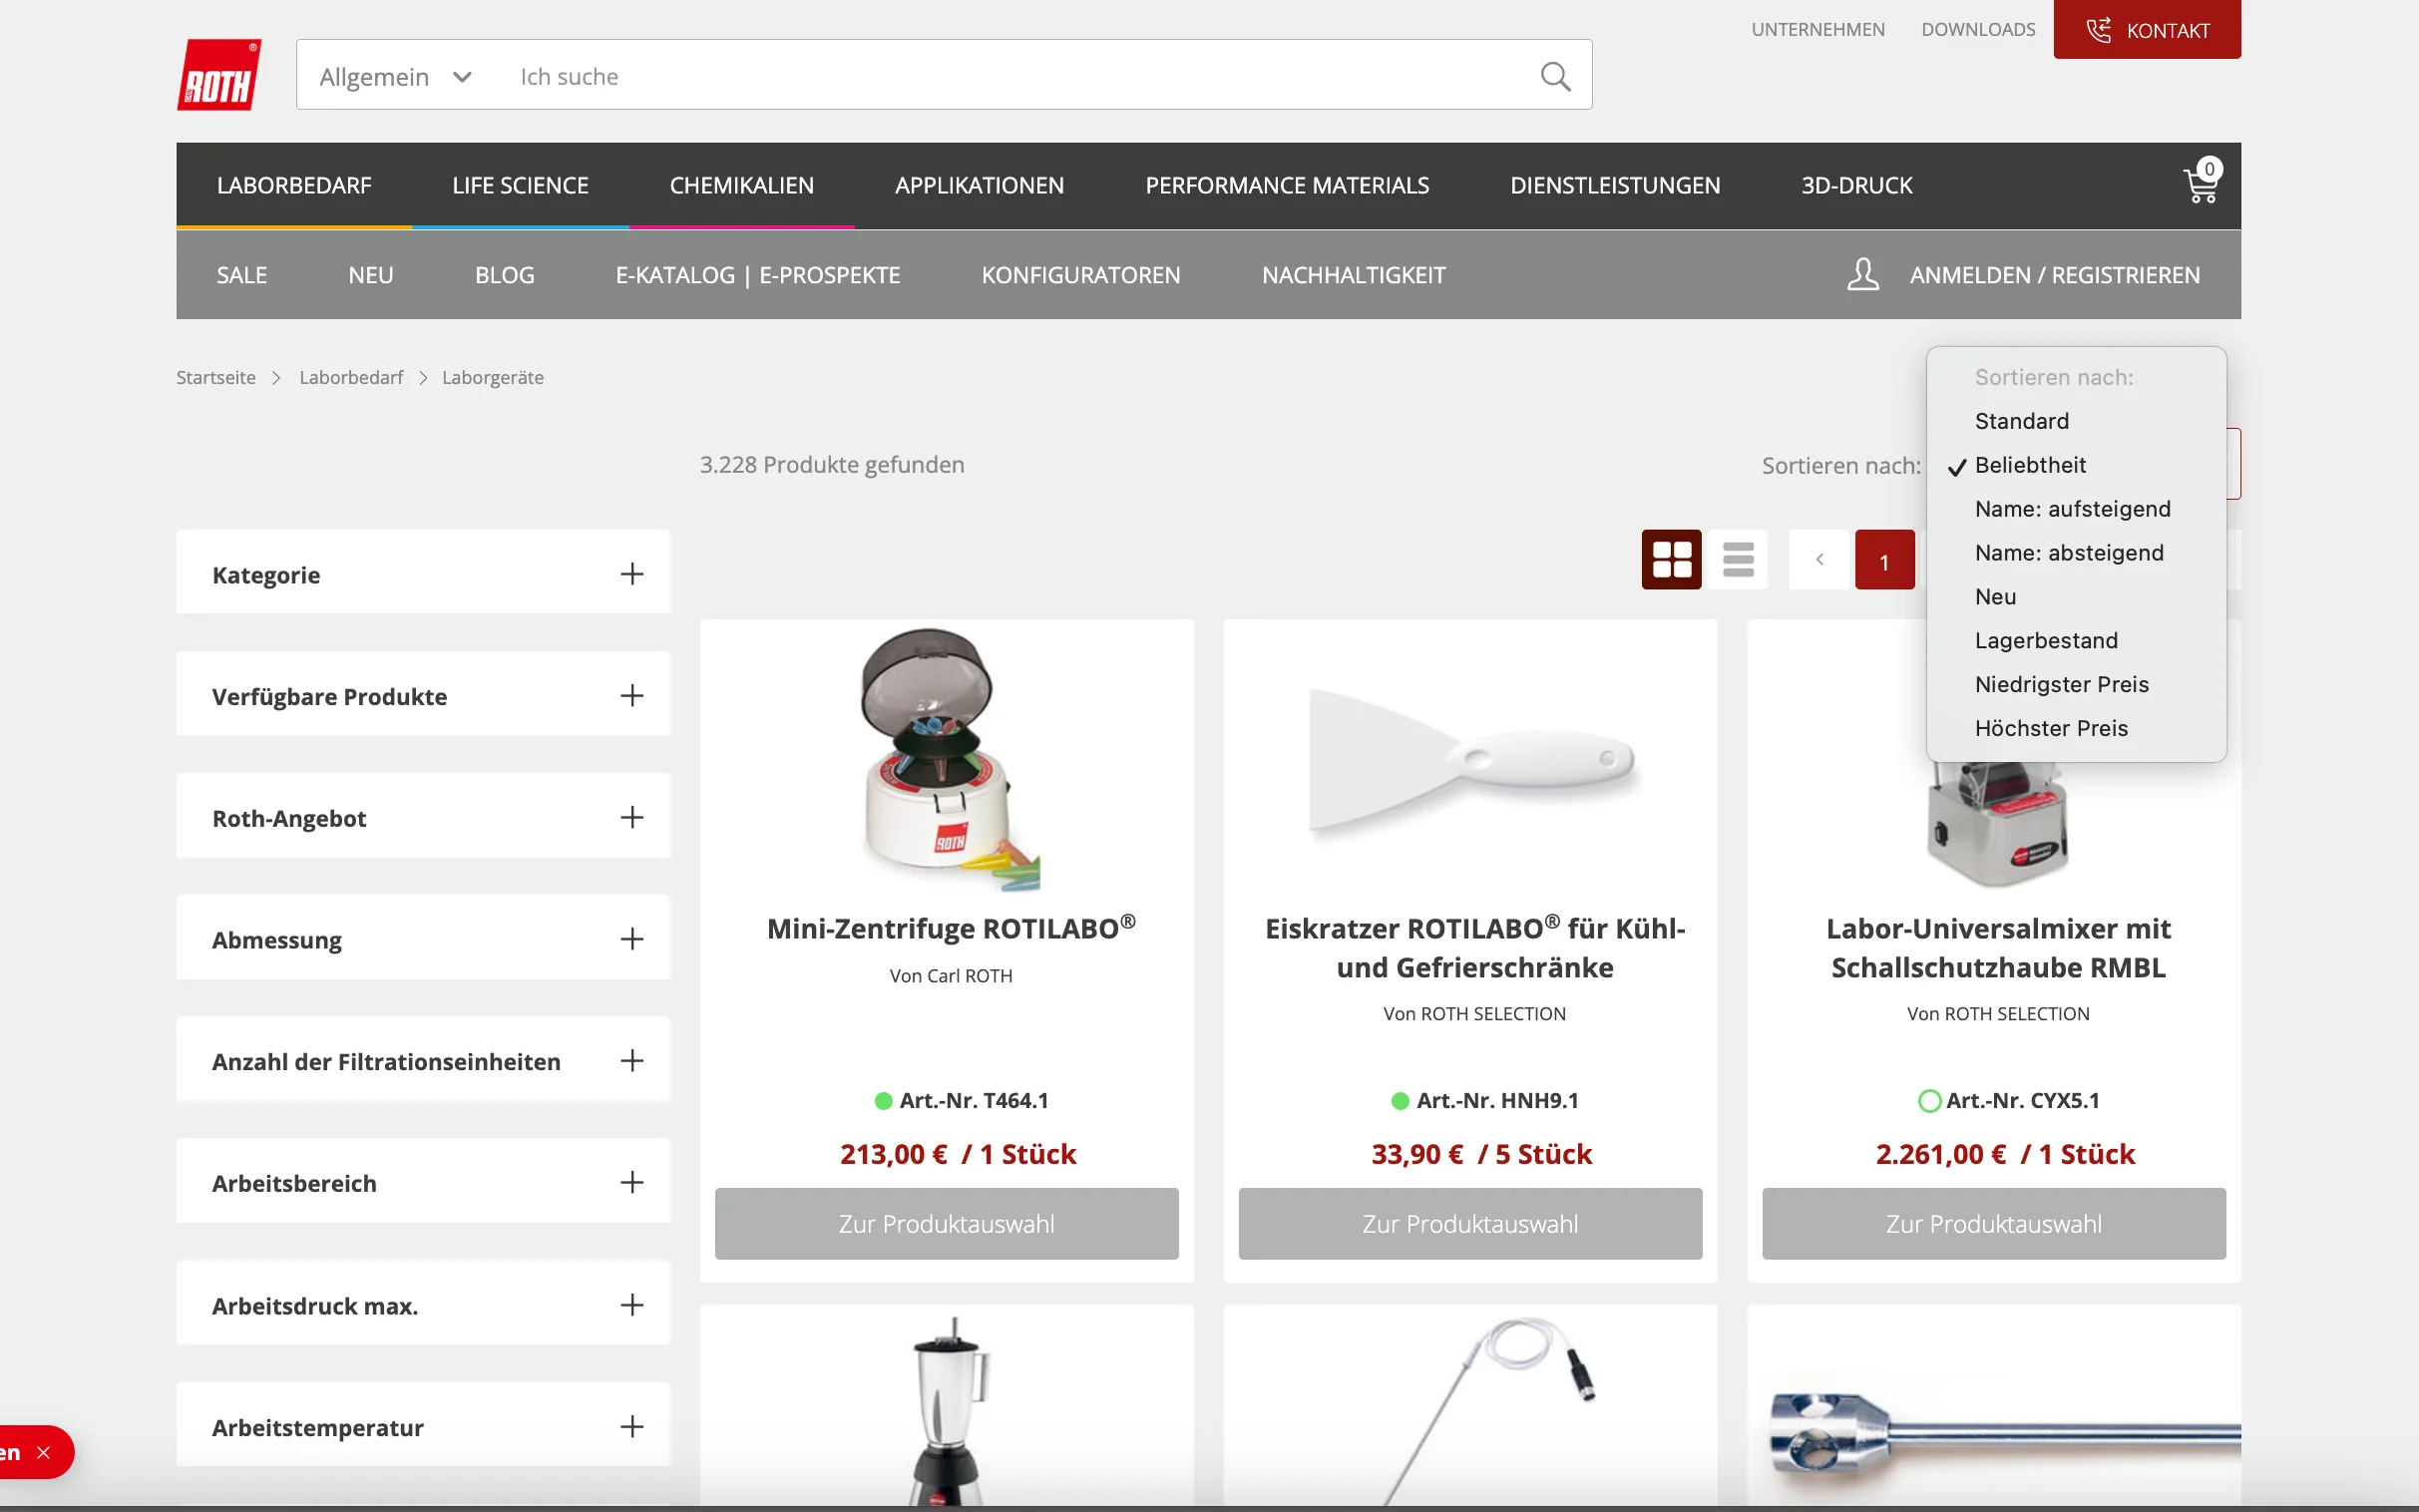Screen dimensions: 2419x1512
Task: Expand Roth-Angebot filter
Action: click(x=631, y=818)
